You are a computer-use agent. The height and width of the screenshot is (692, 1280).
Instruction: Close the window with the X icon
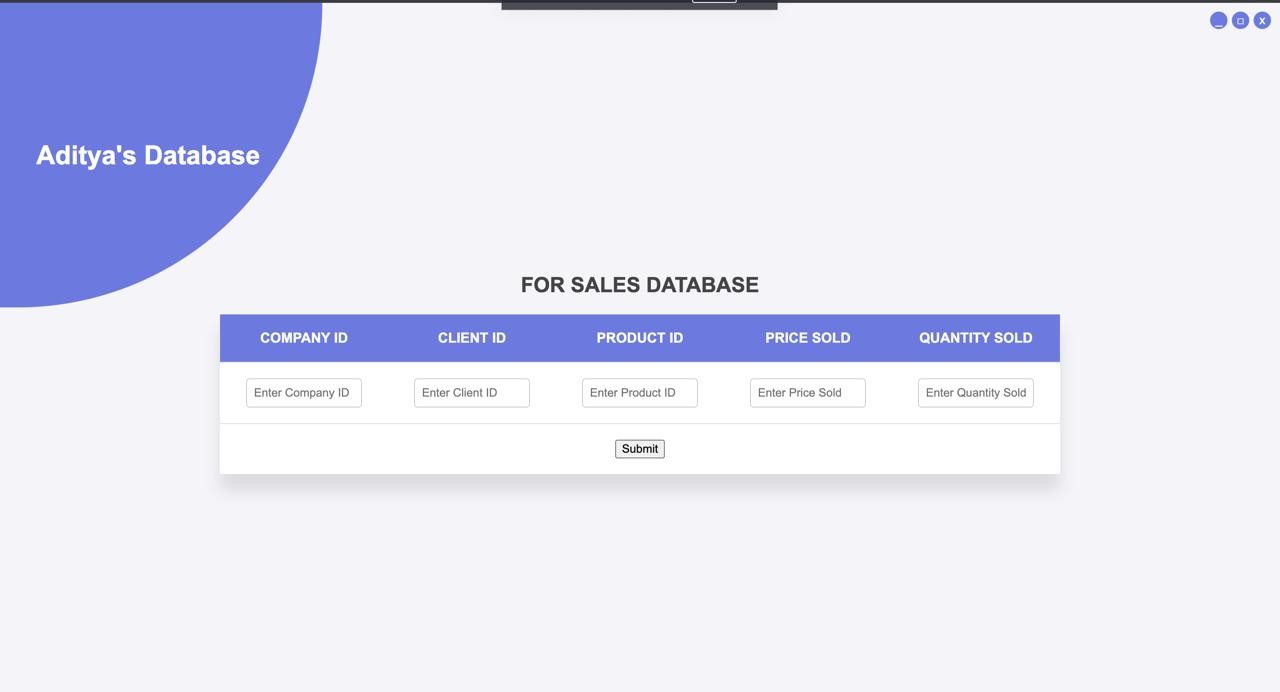tap(1262, 20)
